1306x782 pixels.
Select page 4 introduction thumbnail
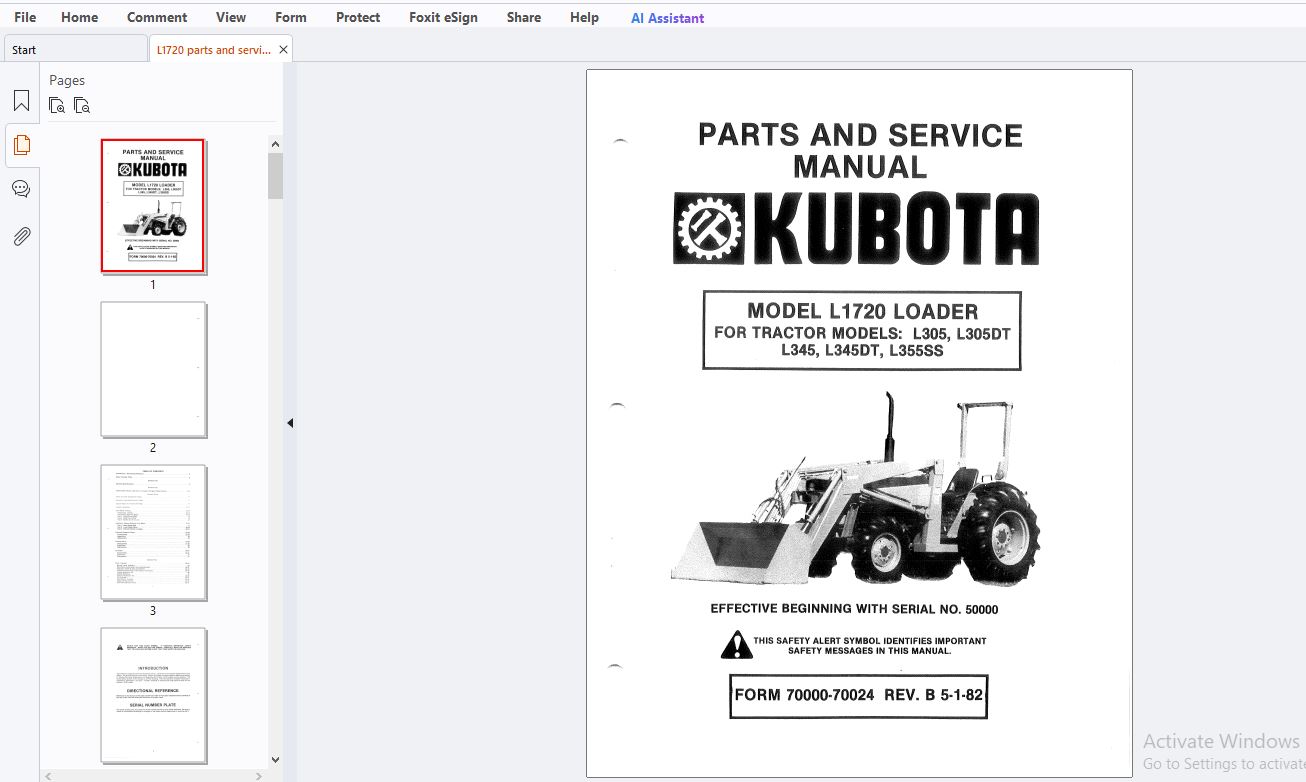[x=153, y=695]
